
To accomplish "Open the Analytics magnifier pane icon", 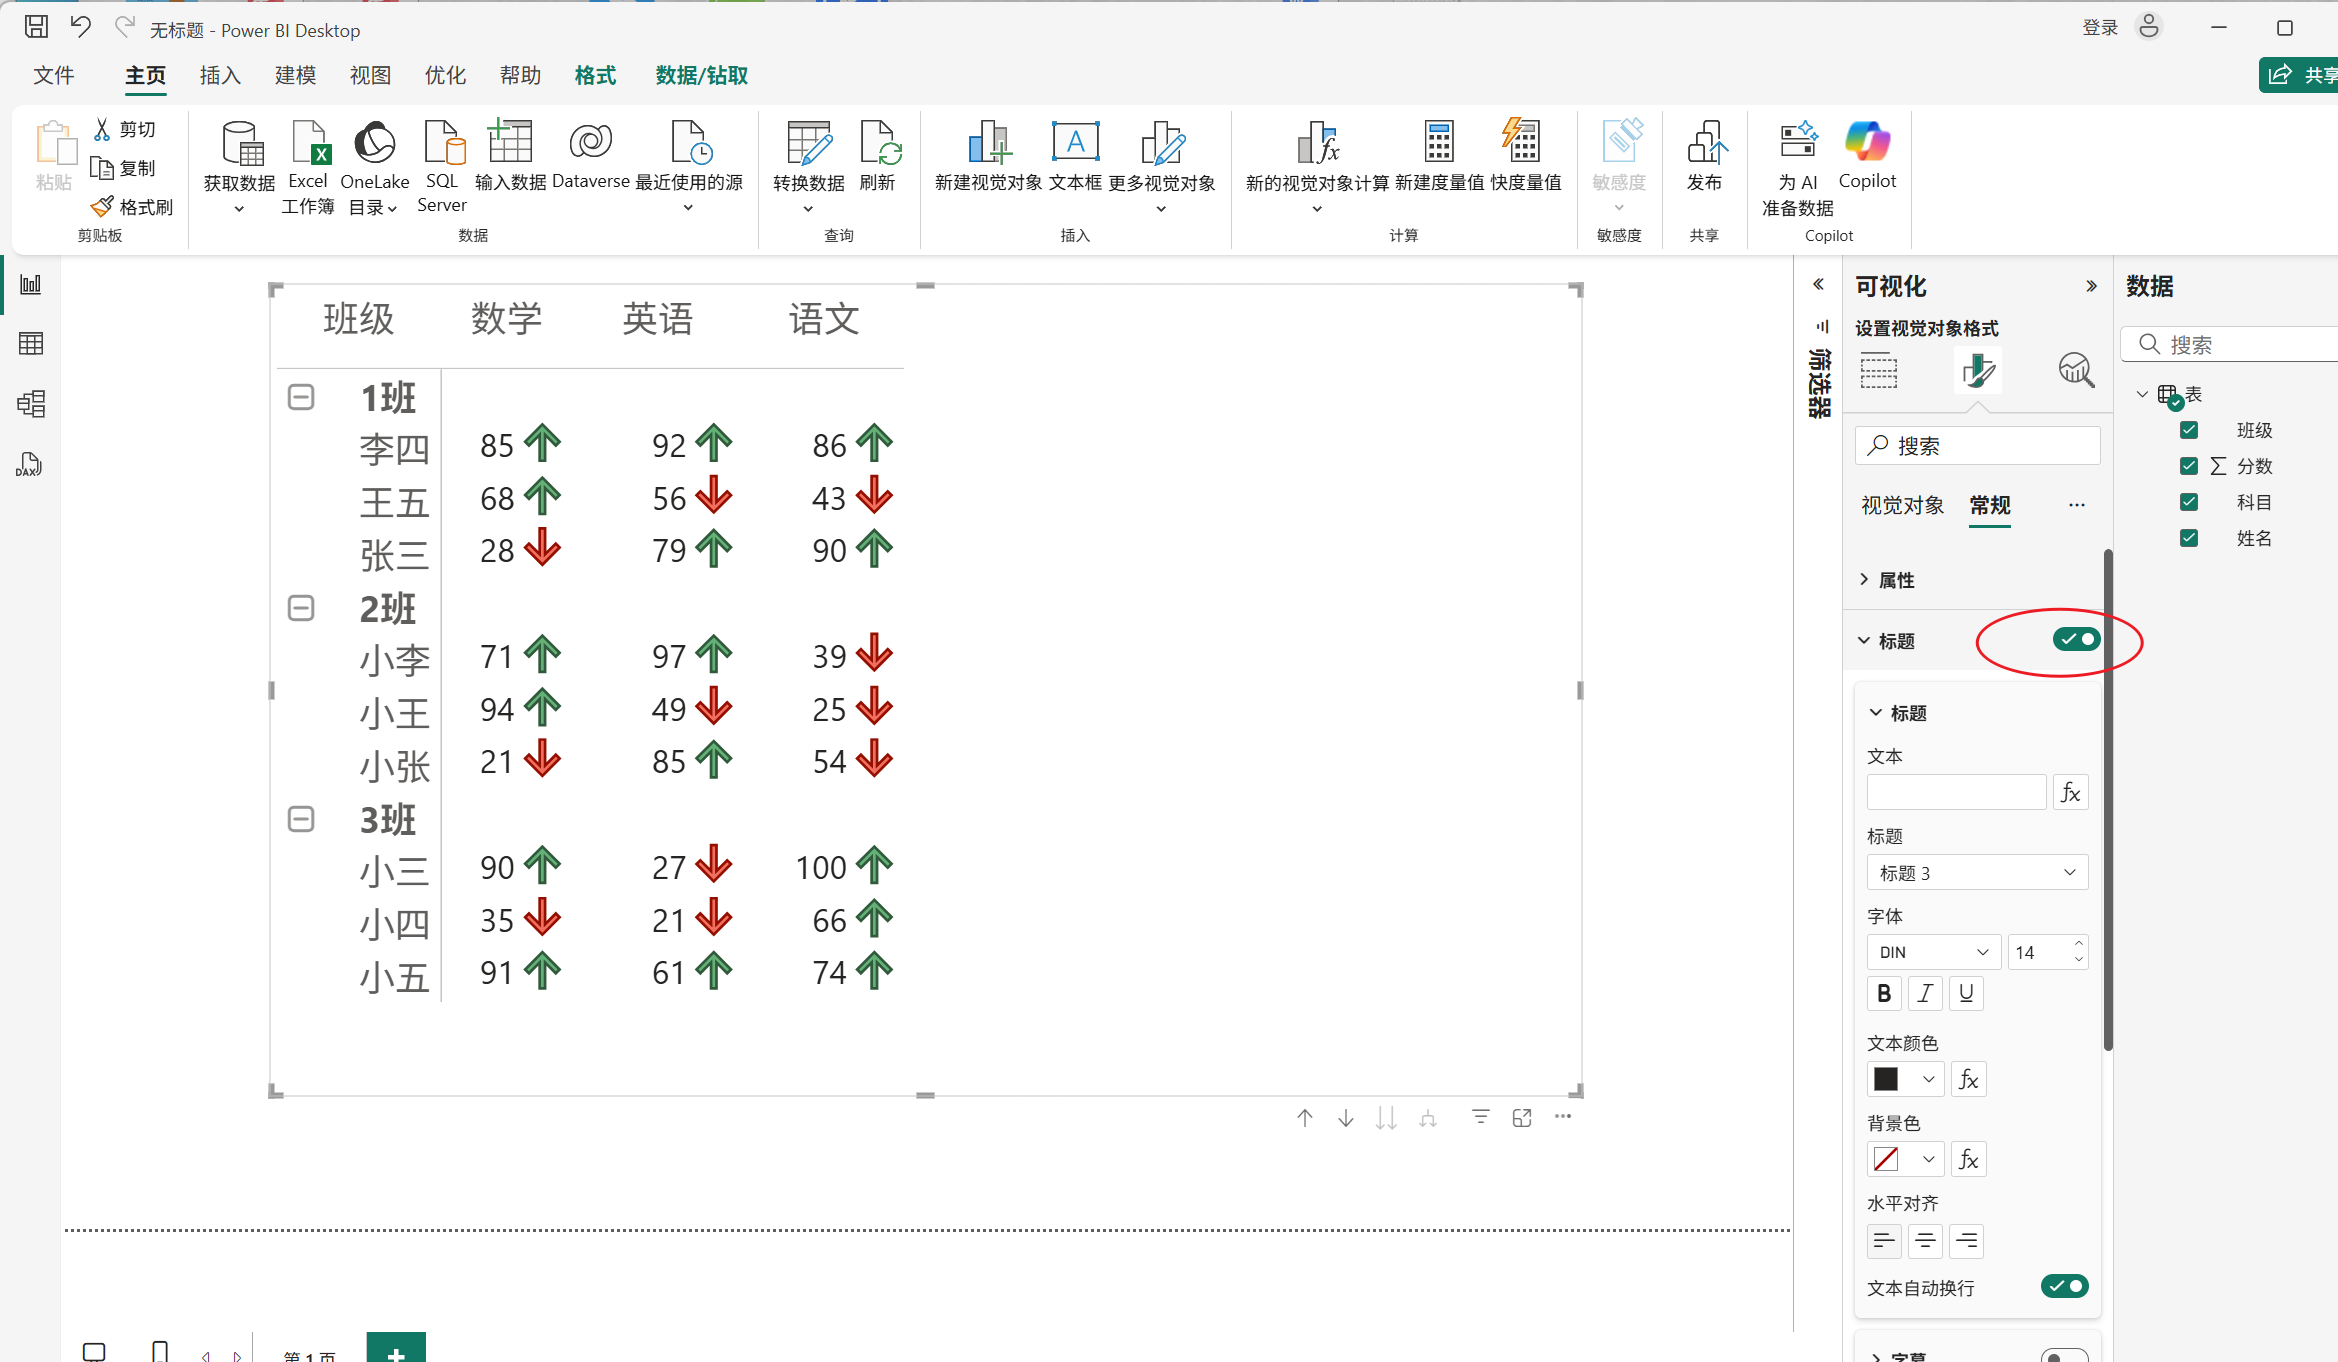I will pyautogui.click(x=2076, y=370).
